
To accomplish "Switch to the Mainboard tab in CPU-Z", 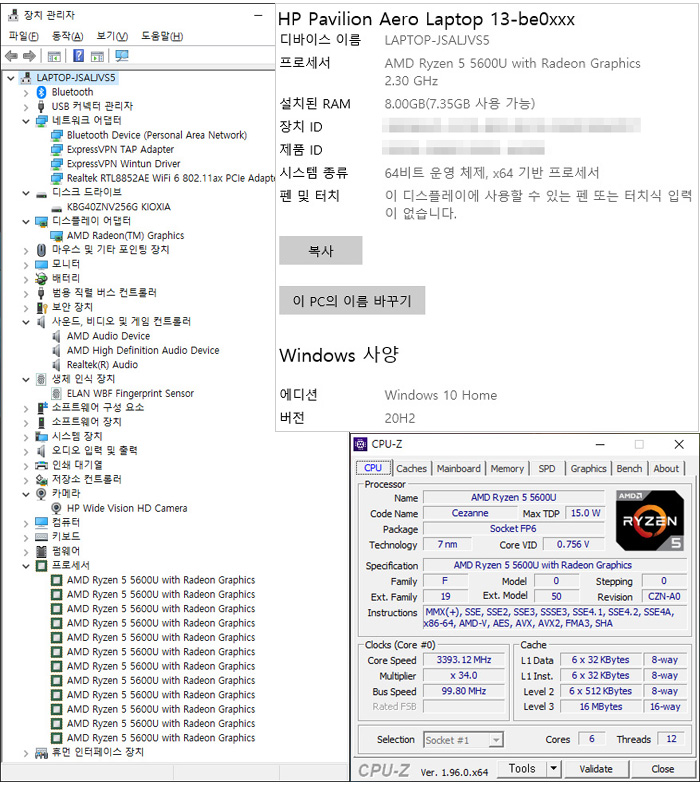I will tap(458, 469).
